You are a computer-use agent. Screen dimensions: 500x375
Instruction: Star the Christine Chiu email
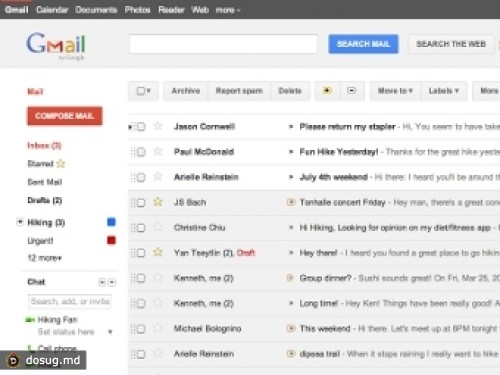pos(158,227)
